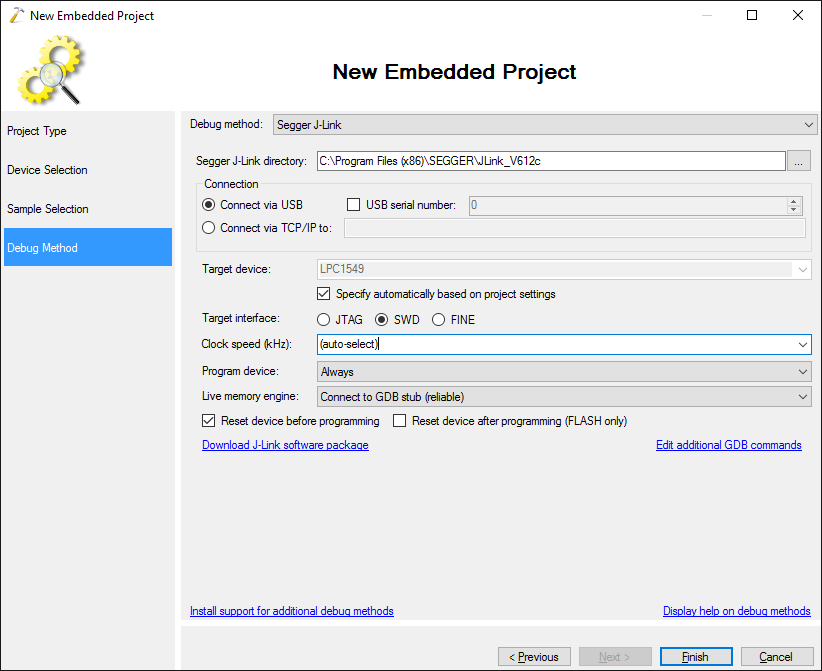Viewport: 822px width, 671px height.
Task: Click the Finish button
Action: coord(696,657)
